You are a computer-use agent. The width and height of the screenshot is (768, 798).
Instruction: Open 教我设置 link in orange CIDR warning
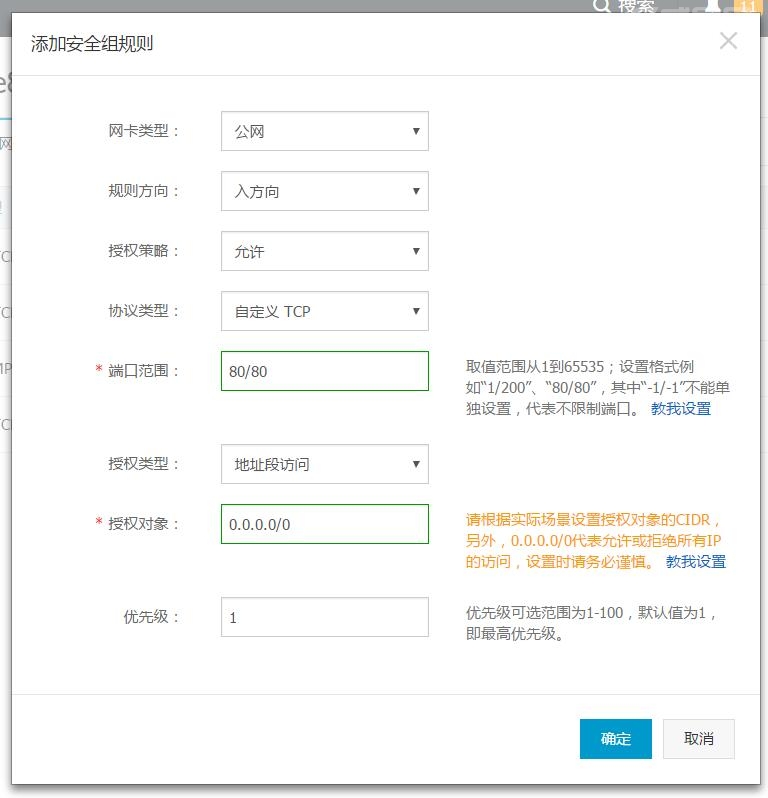(x=696, y=562)
